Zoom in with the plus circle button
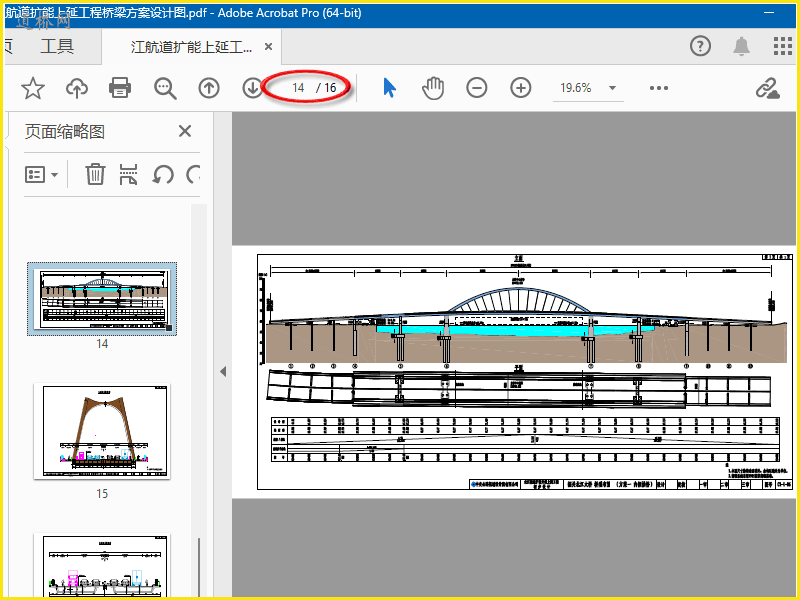The height and width of the screenshot is (600, 800). click(520, 88)
